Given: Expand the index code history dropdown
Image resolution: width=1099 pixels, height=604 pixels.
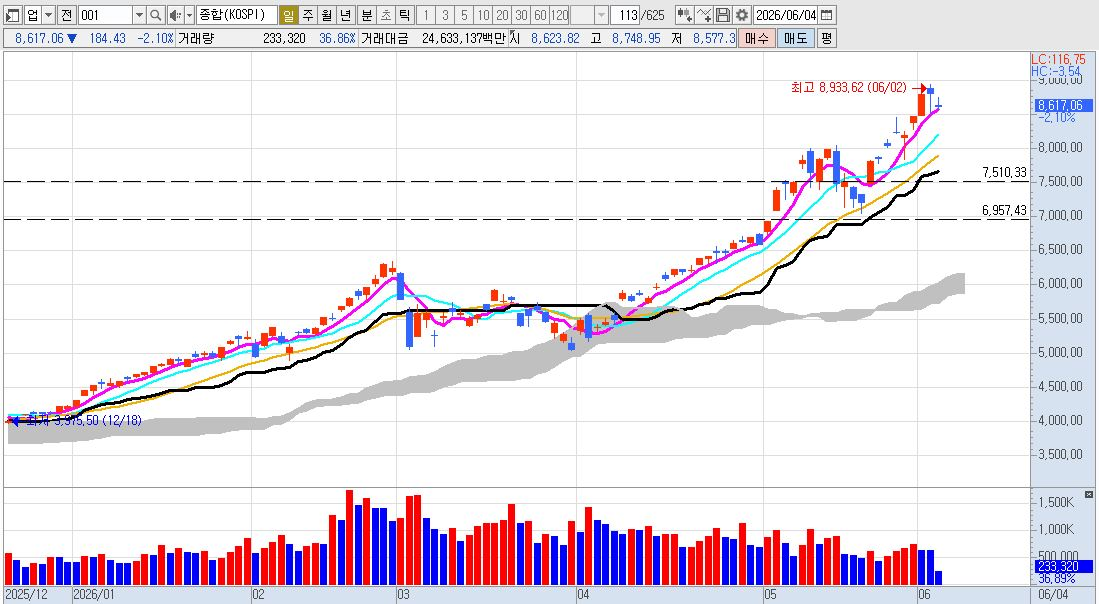Looking at the screenshot, I should pos(139,15).
